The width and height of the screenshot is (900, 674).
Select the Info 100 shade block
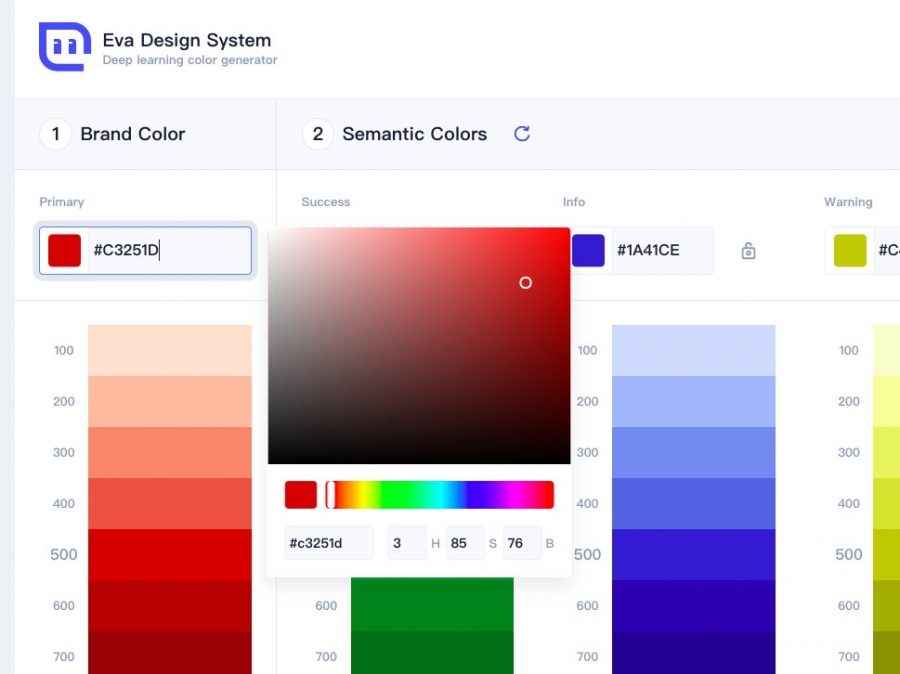point(694,351)
